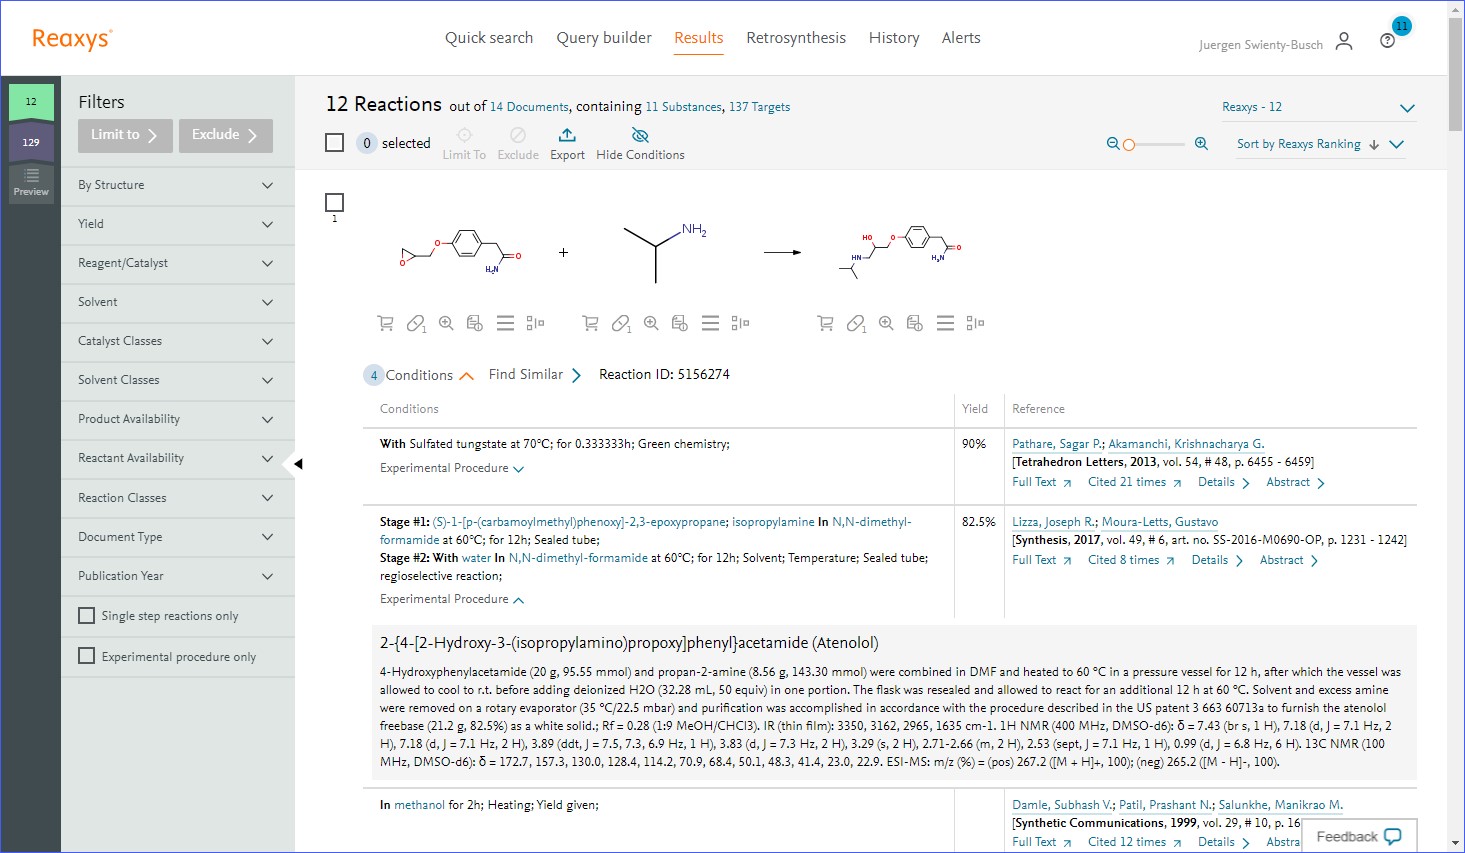Viewport: 1465px width, 853px height.
Task: Switch to the Retrosynthesis tab
Action: coord(795,38)
